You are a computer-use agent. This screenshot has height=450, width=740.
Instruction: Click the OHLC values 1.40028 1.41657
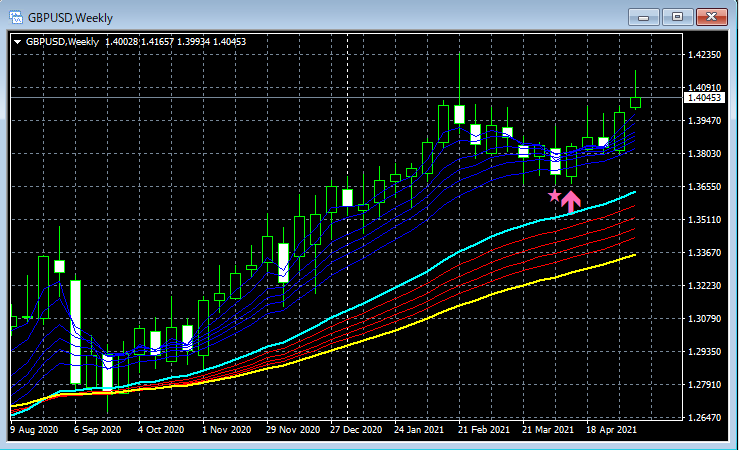click(140, 42)
